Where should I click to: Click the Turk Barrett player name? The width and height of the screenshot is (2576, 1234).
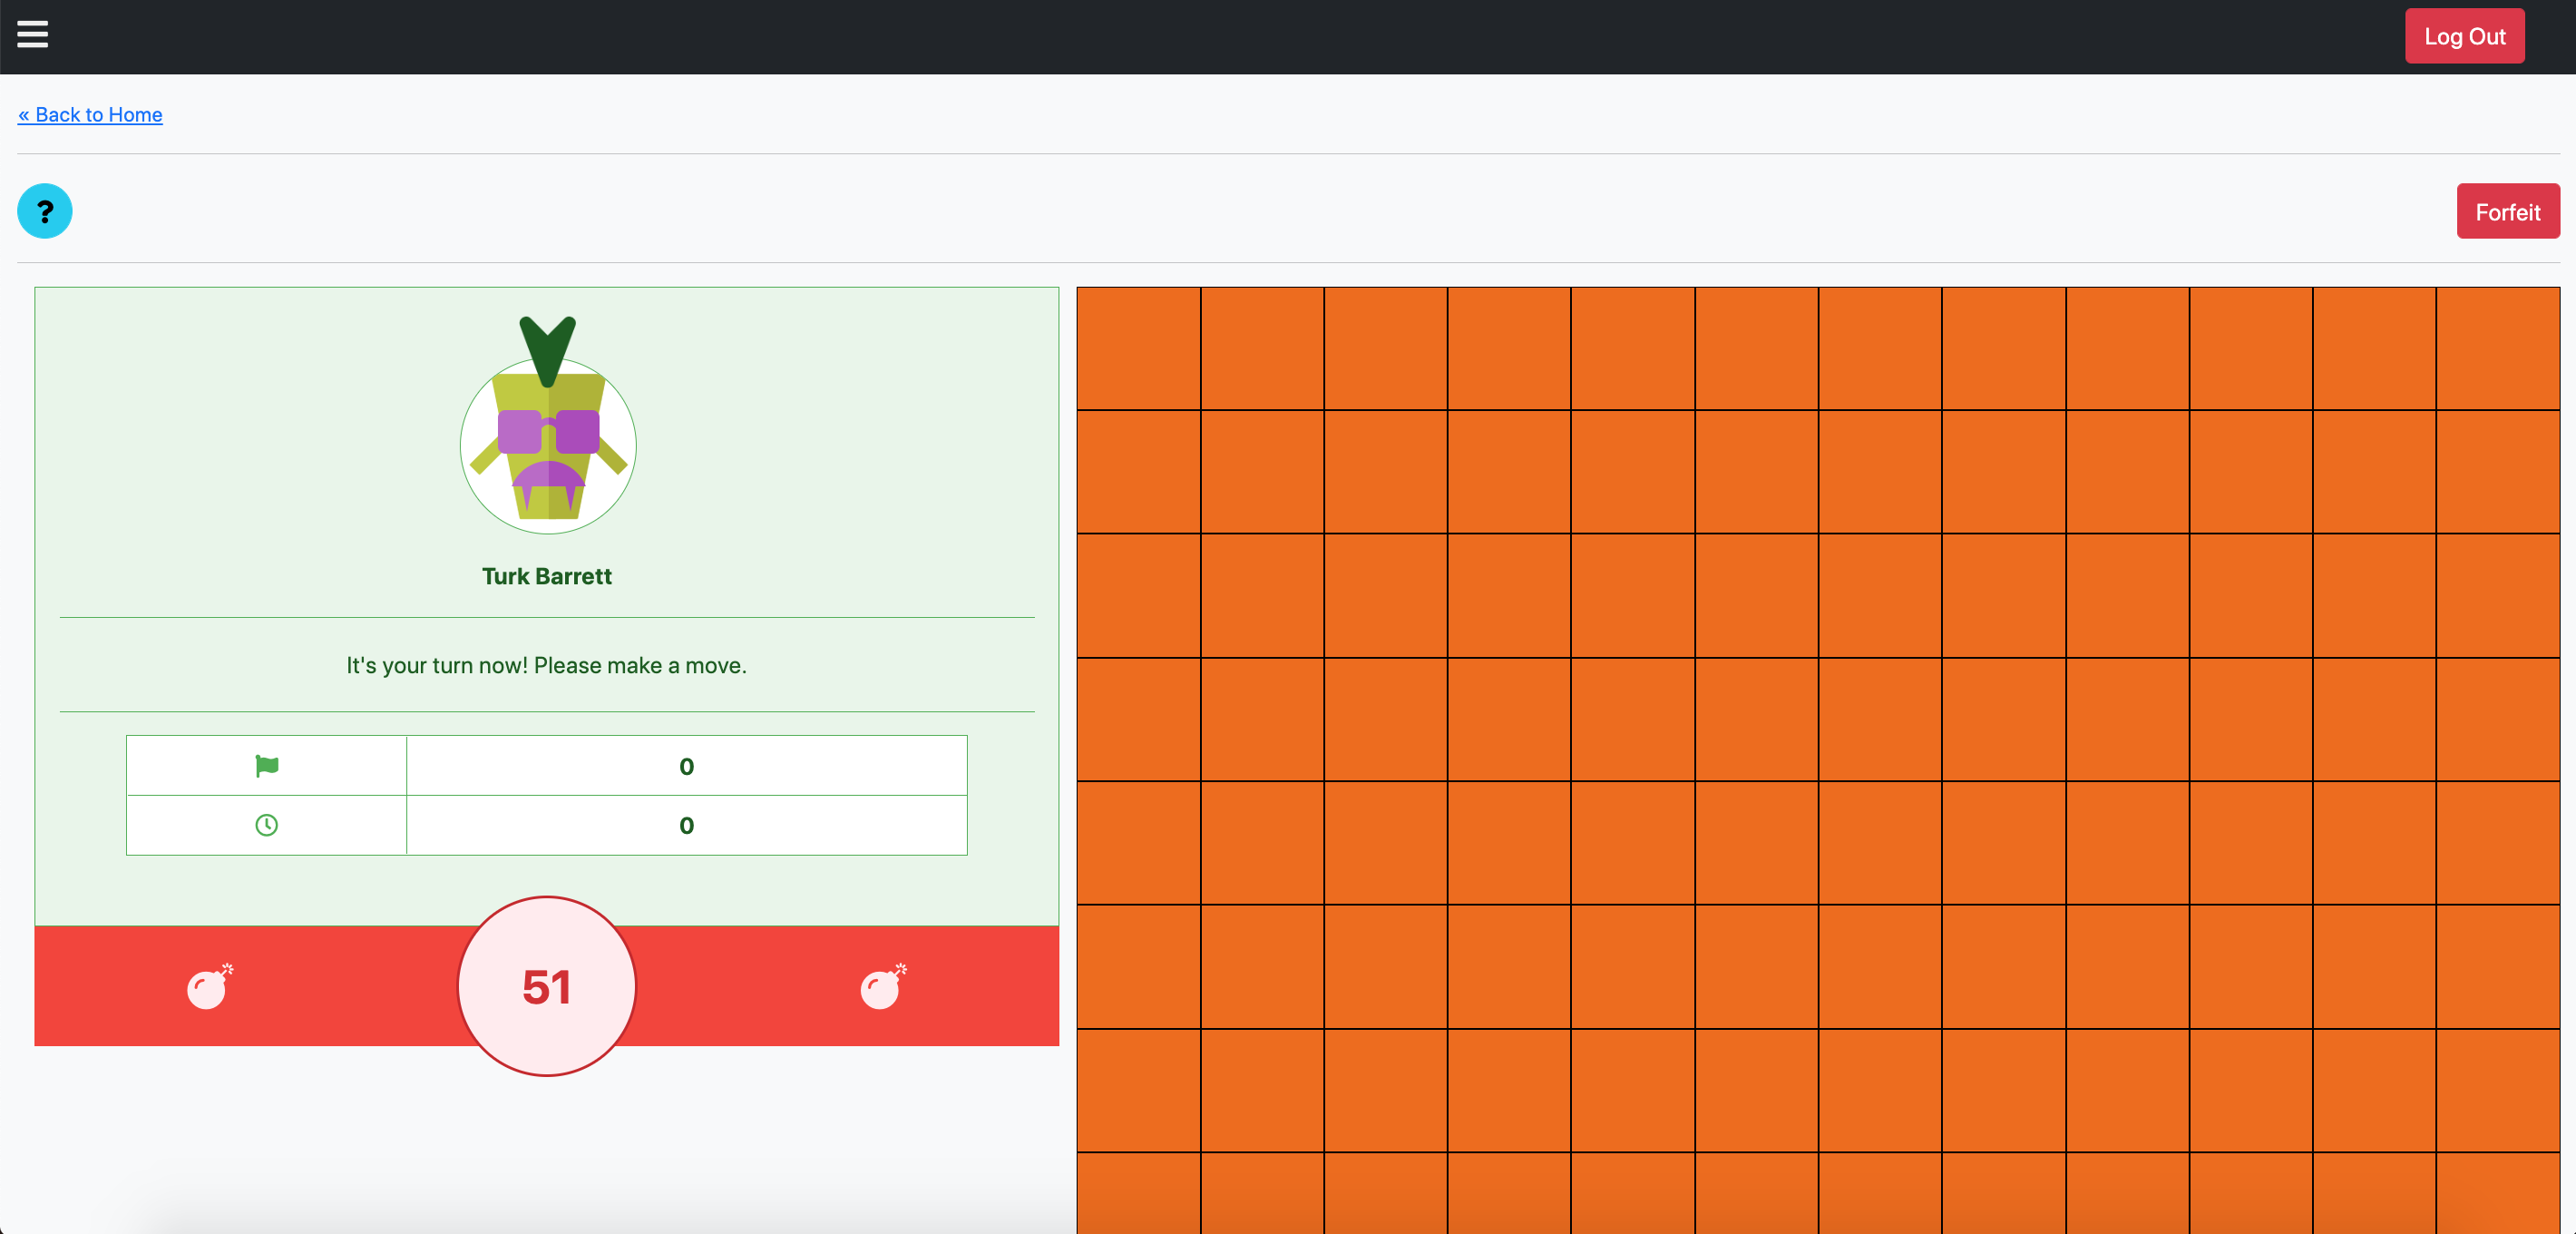(x=547, y=576)
